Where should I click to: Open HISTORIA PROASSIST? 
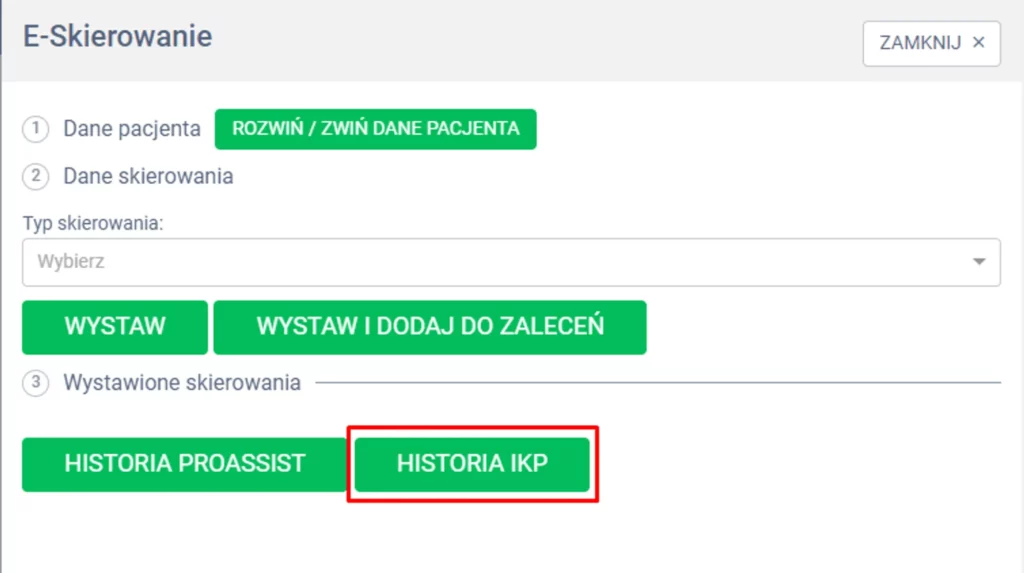coord(184,464)
